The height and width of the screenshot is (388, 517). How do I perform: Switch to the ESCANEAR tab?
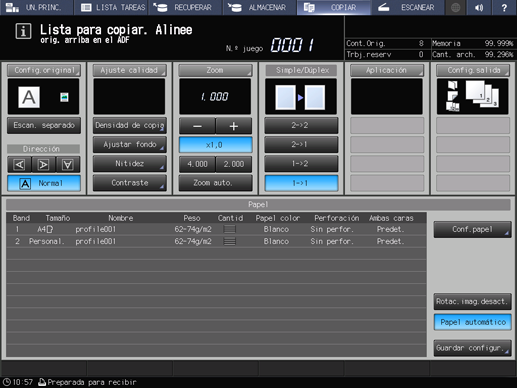[408, 7]
